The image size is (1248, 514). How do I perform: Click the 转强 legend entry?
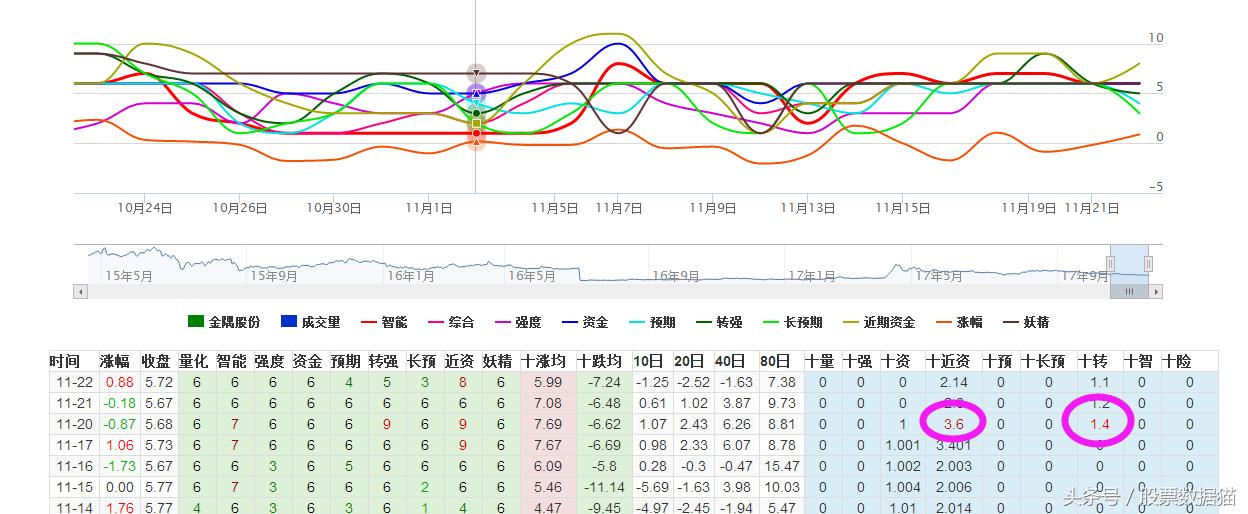click(718, 322)
